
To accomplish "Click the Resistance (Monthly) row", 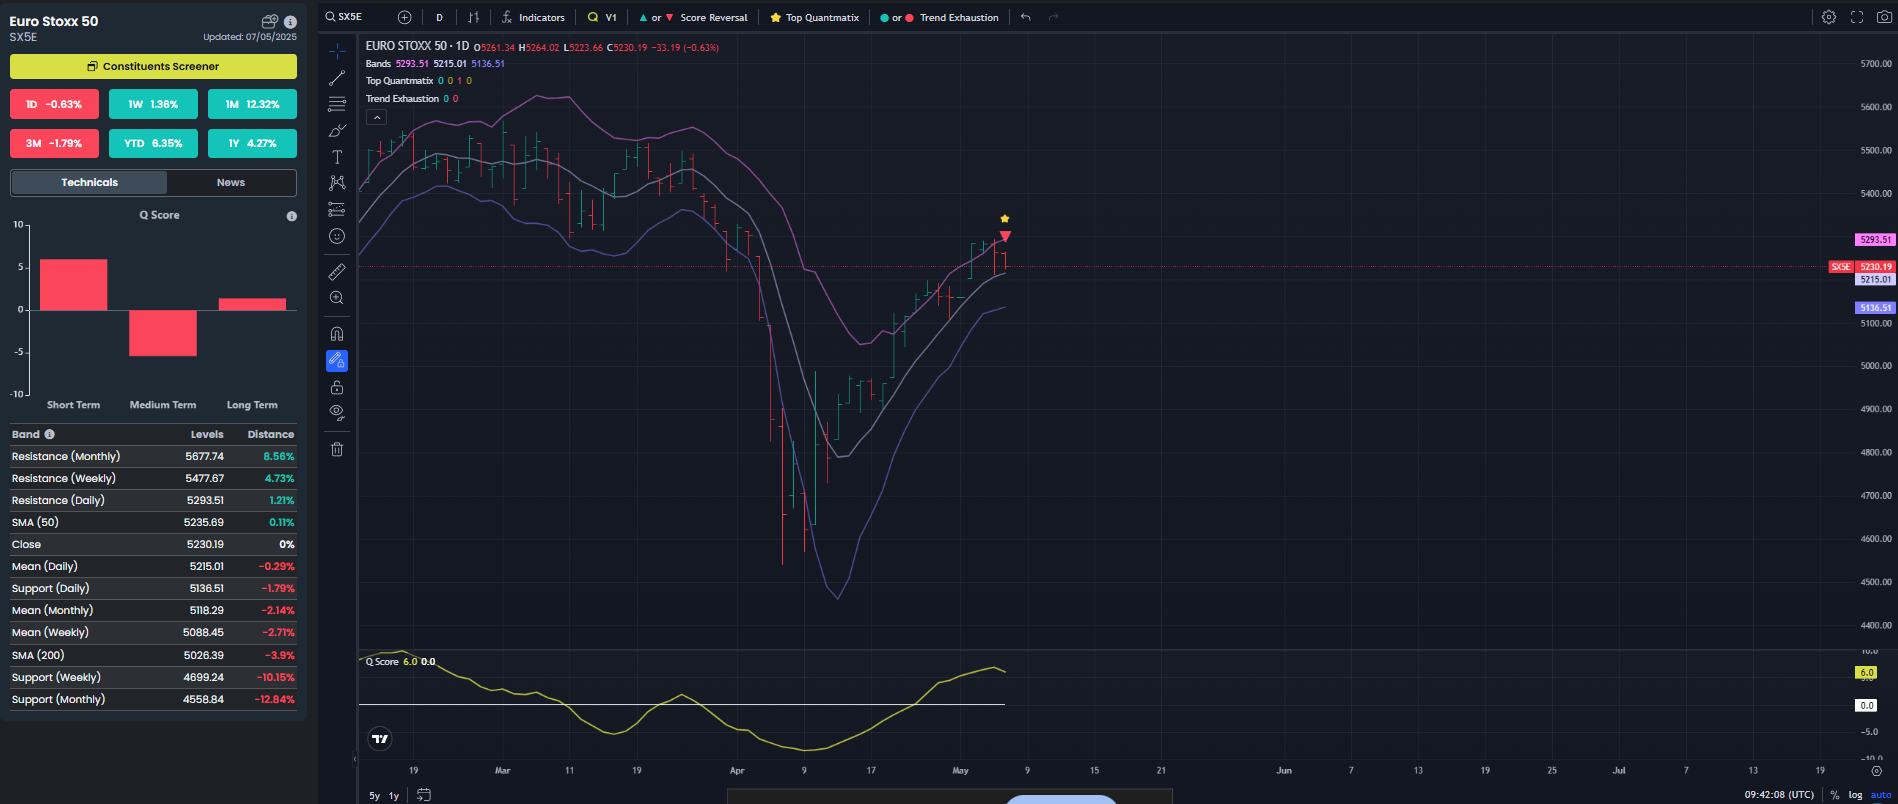I will (153, 456).
